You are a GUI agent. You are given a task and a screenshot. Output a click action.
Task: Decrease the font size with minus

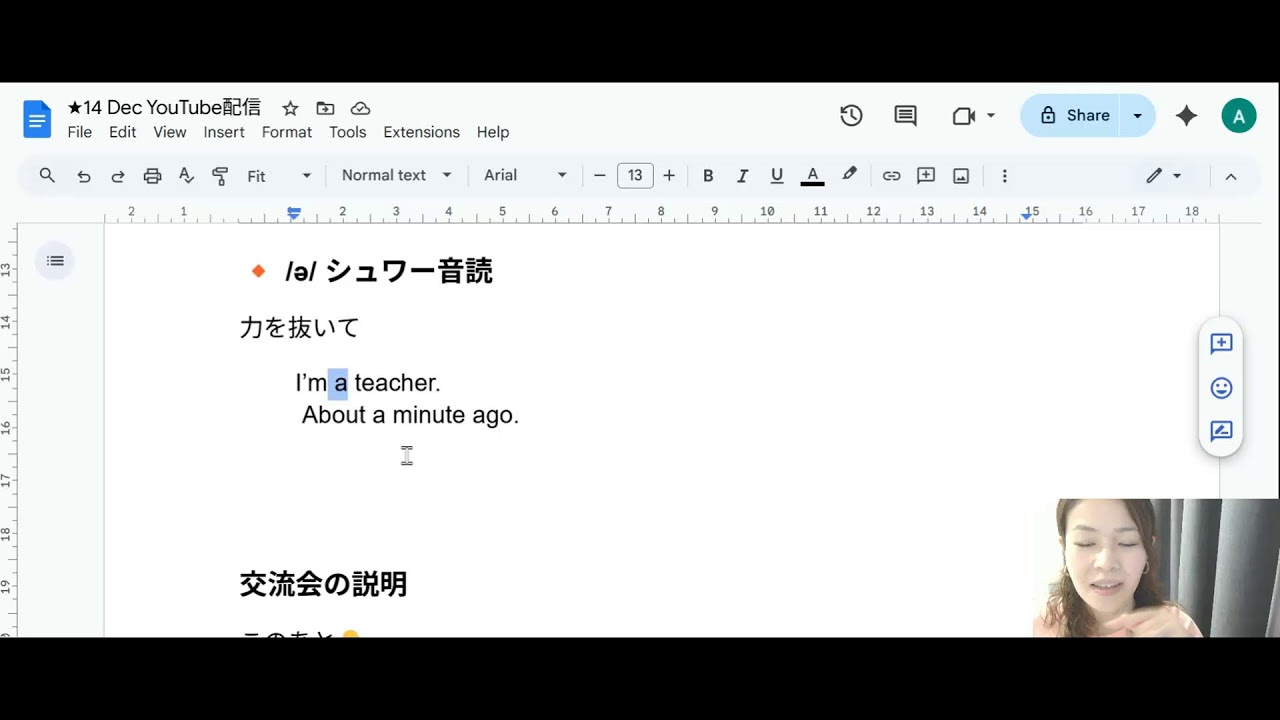[x=600, y=176]
